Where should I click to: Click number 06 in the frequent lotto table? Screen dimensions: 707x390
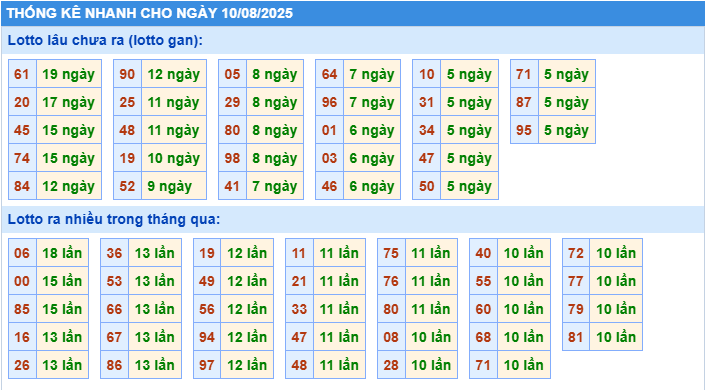(x=22, y=253)
